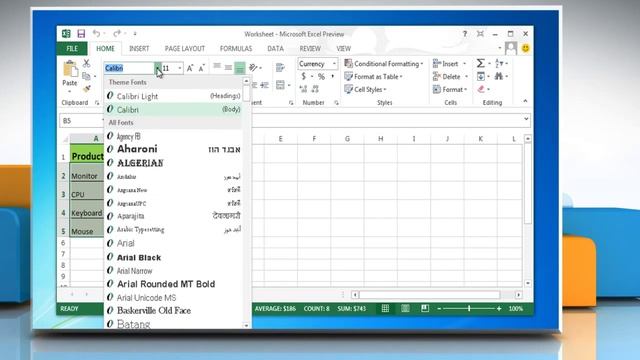
Task: Close the font name dropdown arrow
Action: point(158,68)
